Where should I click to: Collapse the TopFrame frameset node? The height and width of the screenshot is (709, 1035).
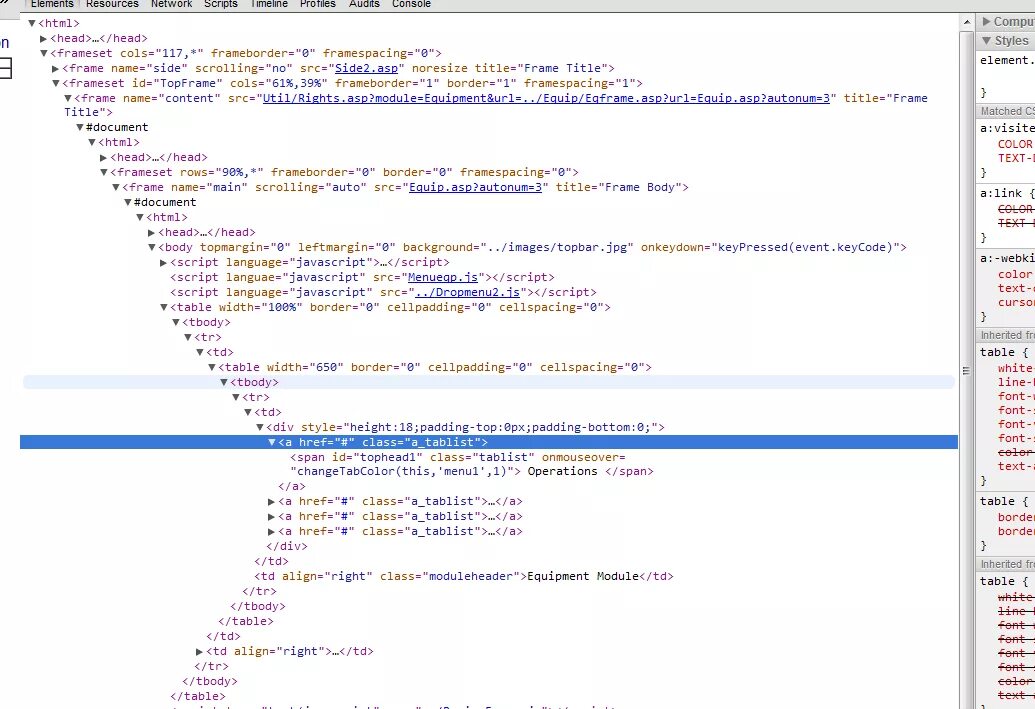click(56, 83)
